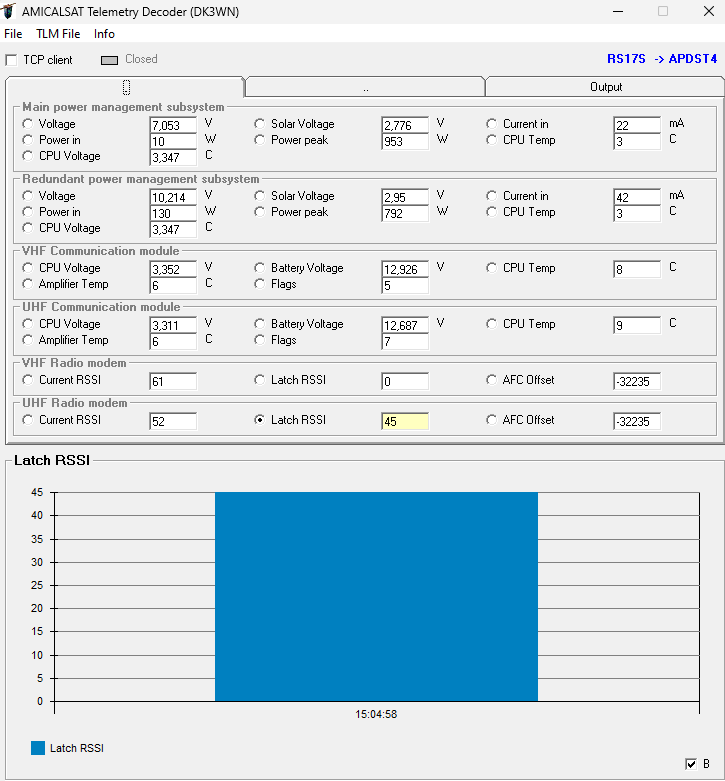Image resolution: width=725 pixels, height=781 pixels.
Task: Close the AMICALSAT Telemetry Decoder window
Action: [x=709, y=11]
